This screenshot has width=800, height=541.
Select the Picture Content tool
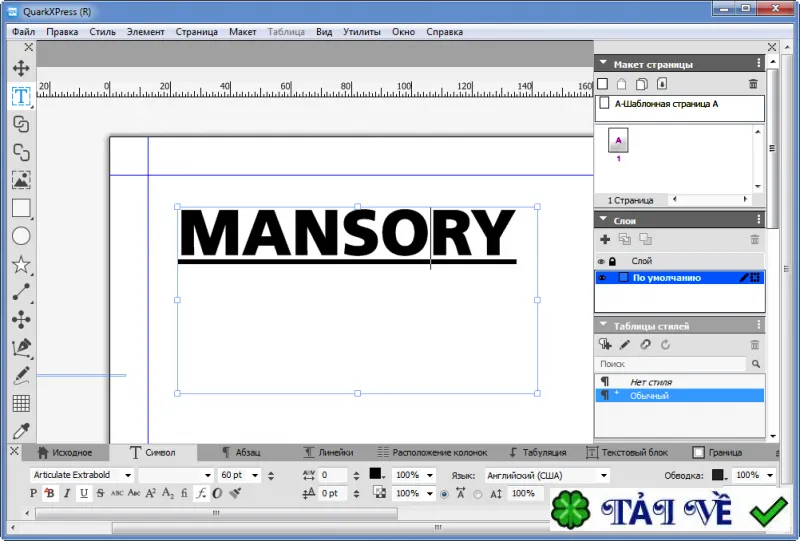pos(21,180)
